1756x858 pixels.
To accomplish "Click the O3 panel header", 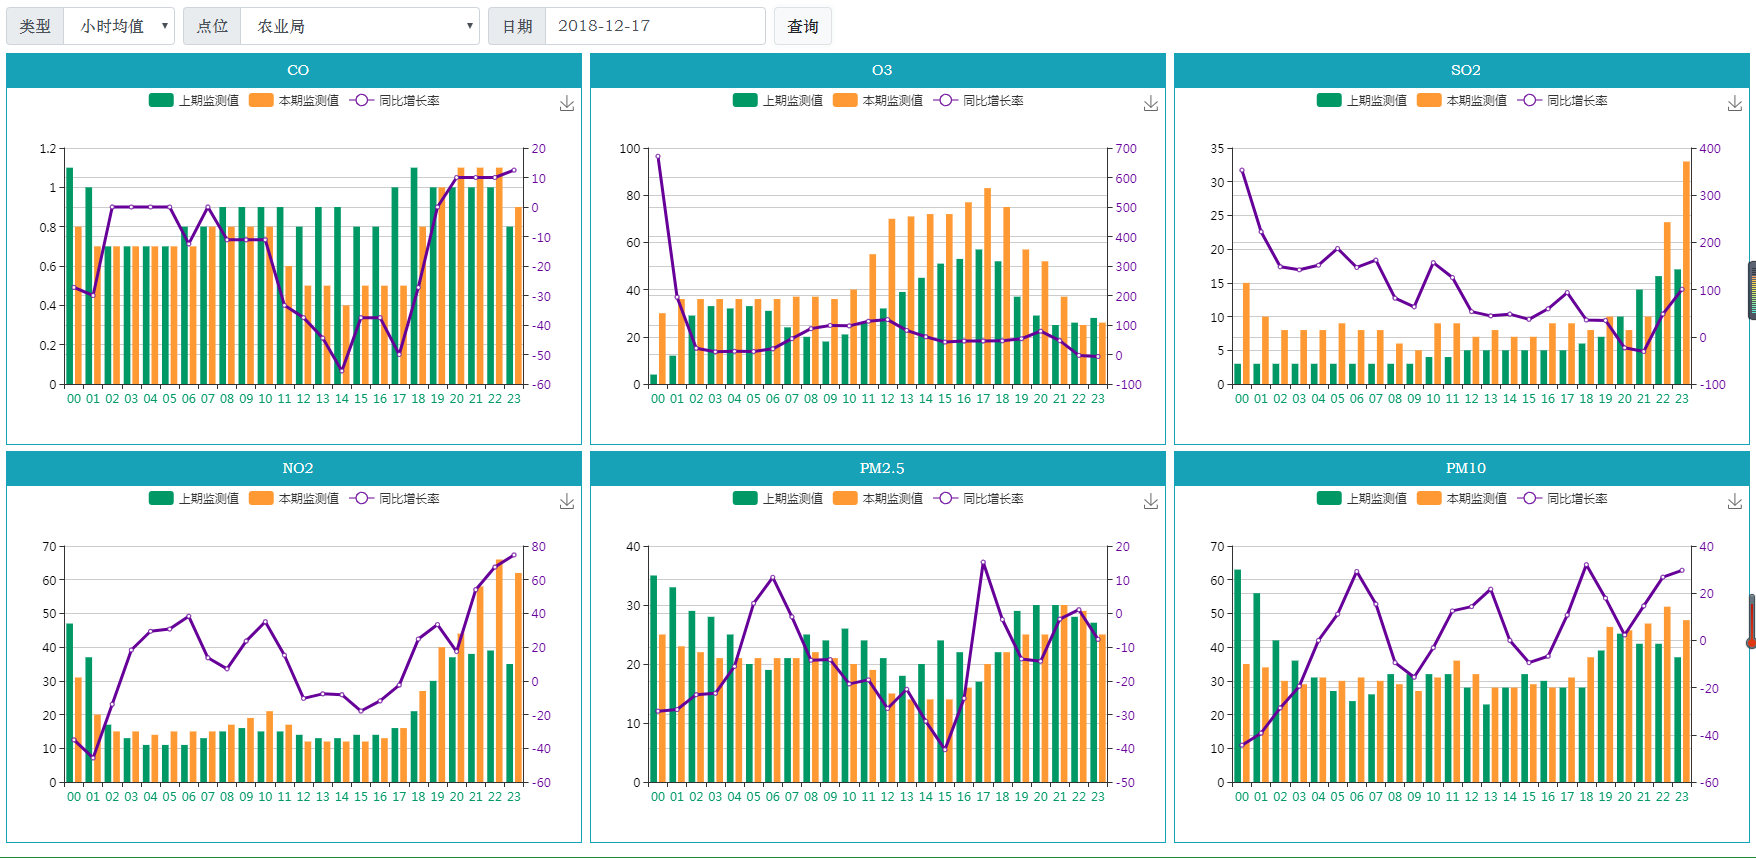I will coord(878,70).
